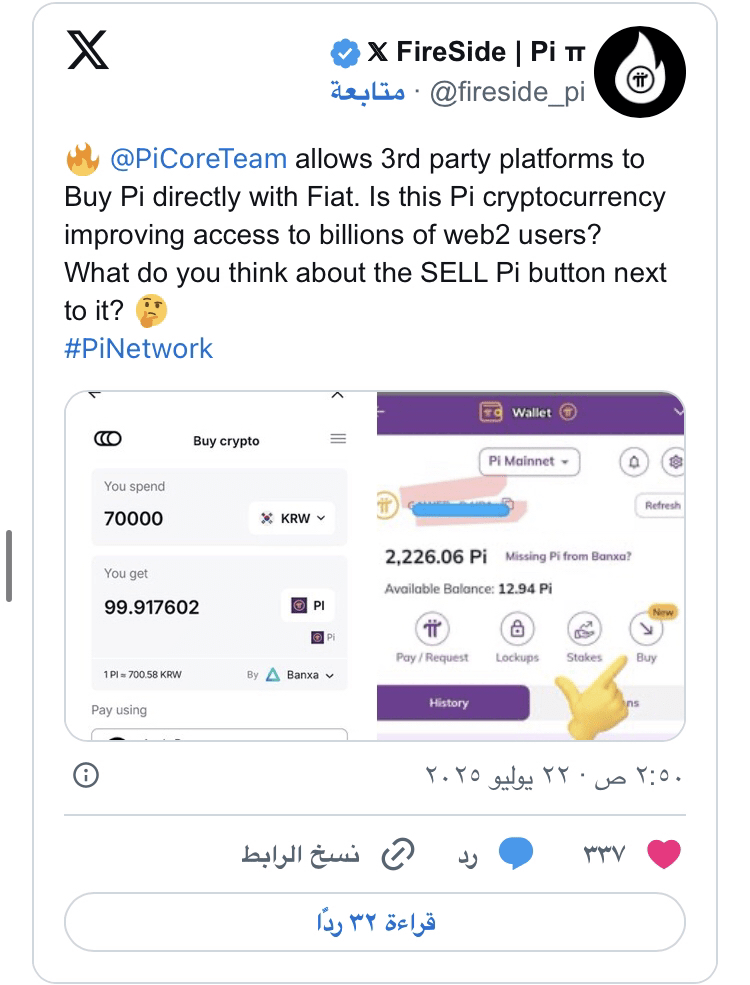Open the Pi Mainnet network dropdown
750x985 pixels.
coord(530,462)
